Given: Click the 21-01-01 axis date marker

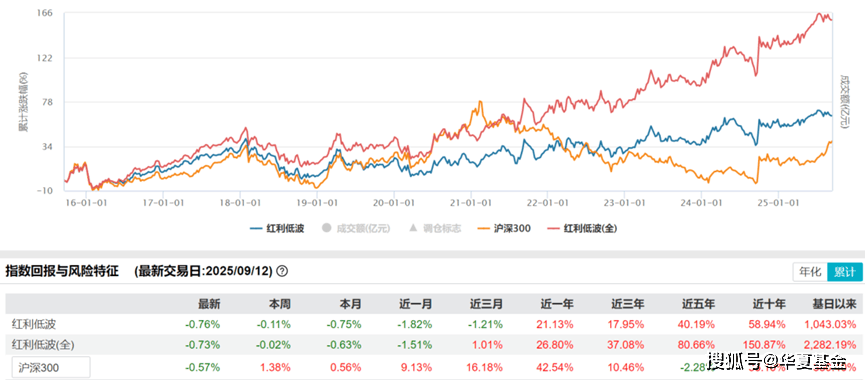Looking at the screenshot, I should pyautogui.click(x=470, y=202).
